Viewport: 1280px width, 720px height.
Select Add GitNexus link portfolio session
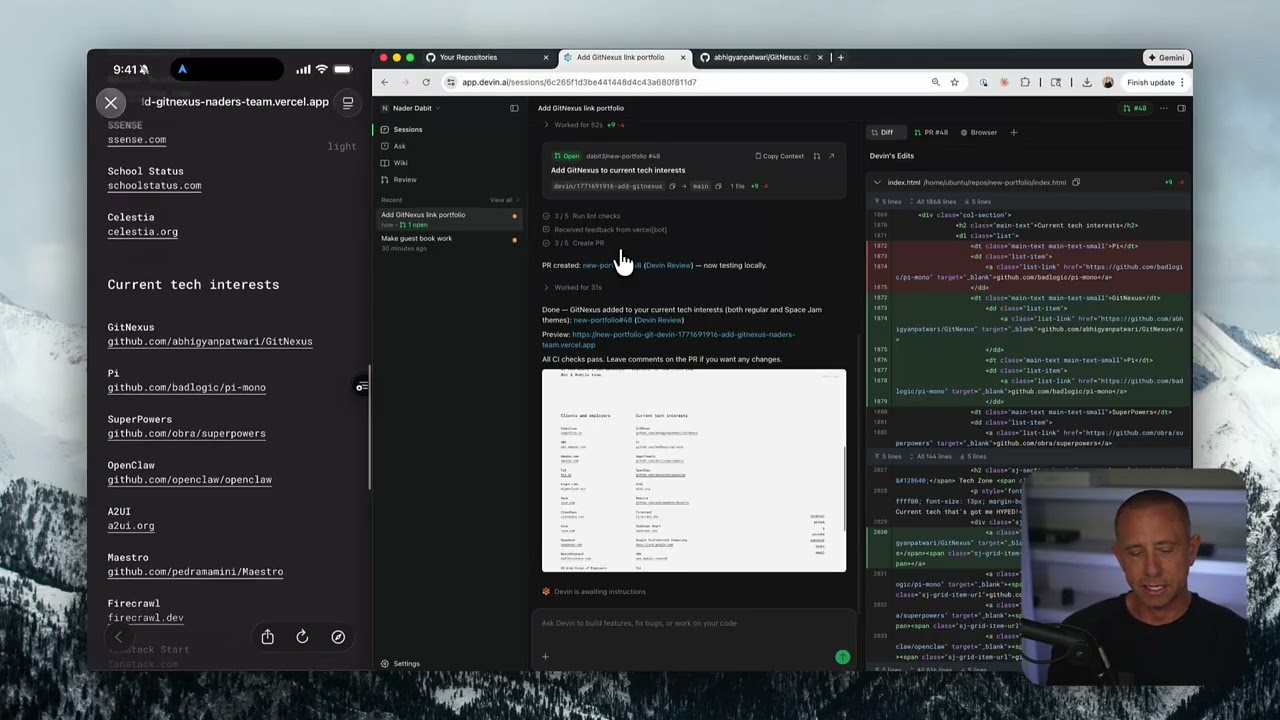click(448, 219)
